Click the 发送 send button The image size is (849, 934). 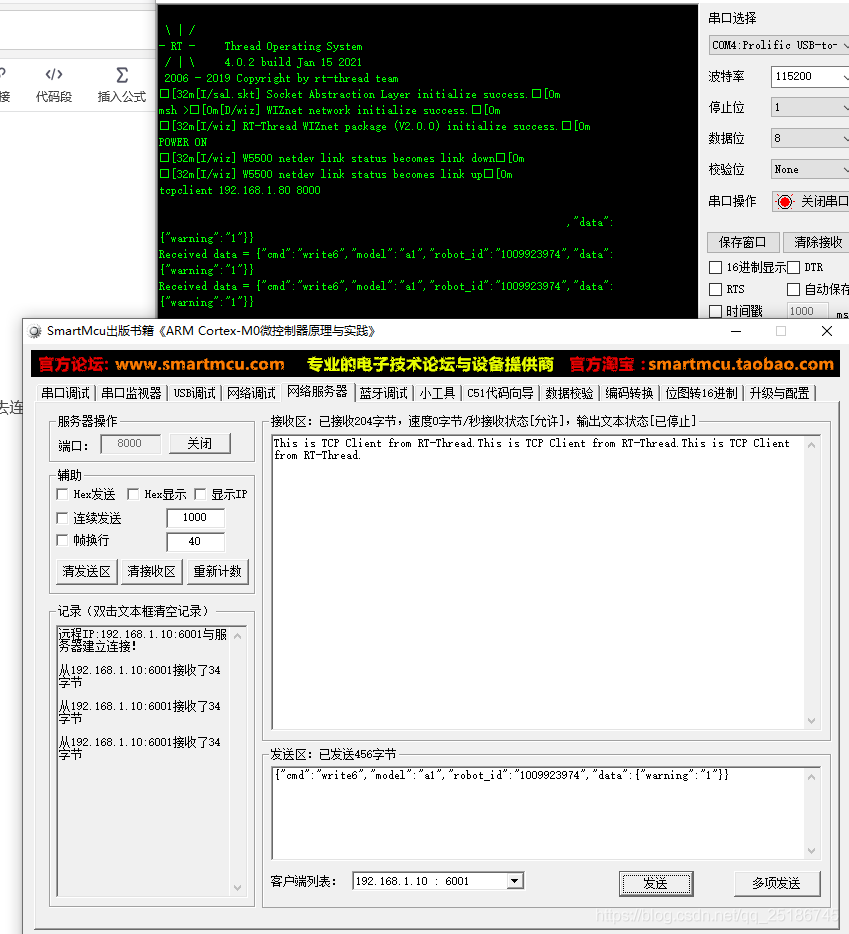(x=655, y=883)
